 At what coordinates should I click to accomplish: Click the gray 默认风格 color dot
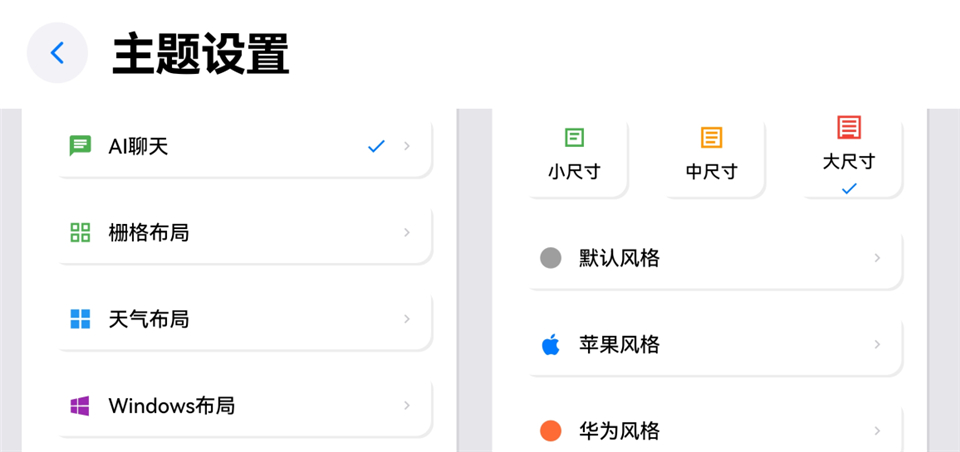pyautogui.click(x=550, y=258)
